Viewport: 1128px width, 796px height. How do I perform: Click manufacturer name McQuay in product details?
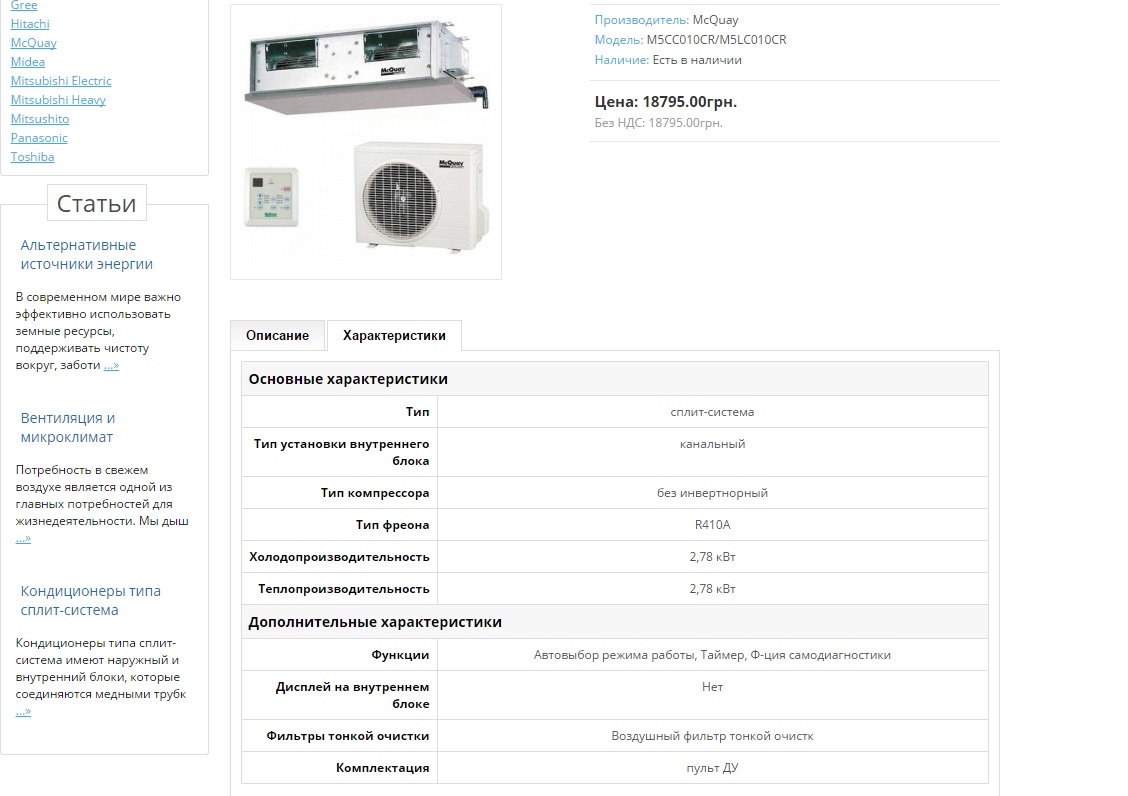point(715,20)
